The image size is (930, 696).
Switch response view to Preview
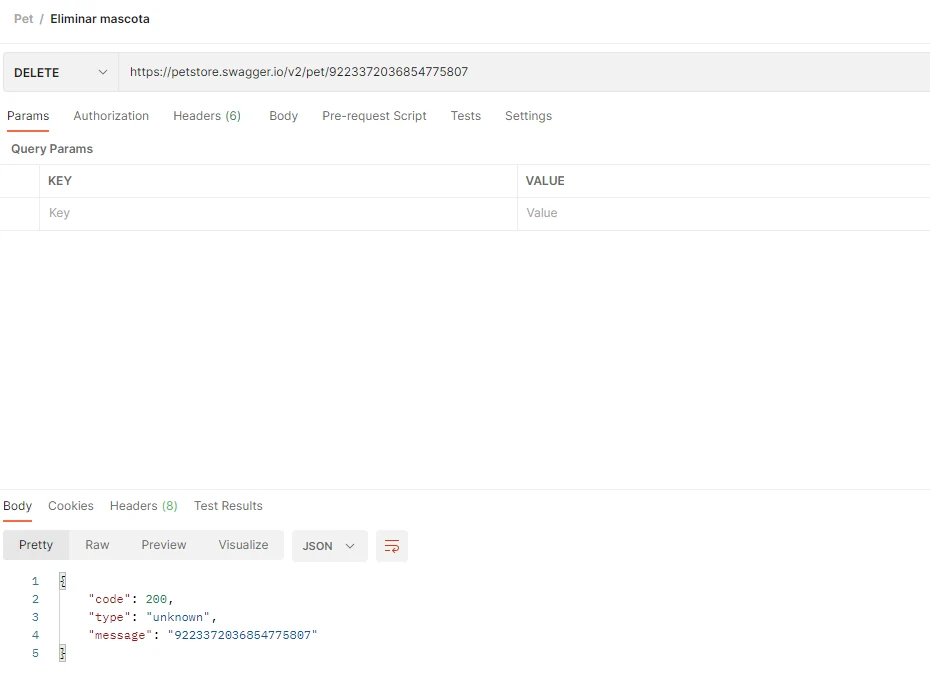(164, 545)
